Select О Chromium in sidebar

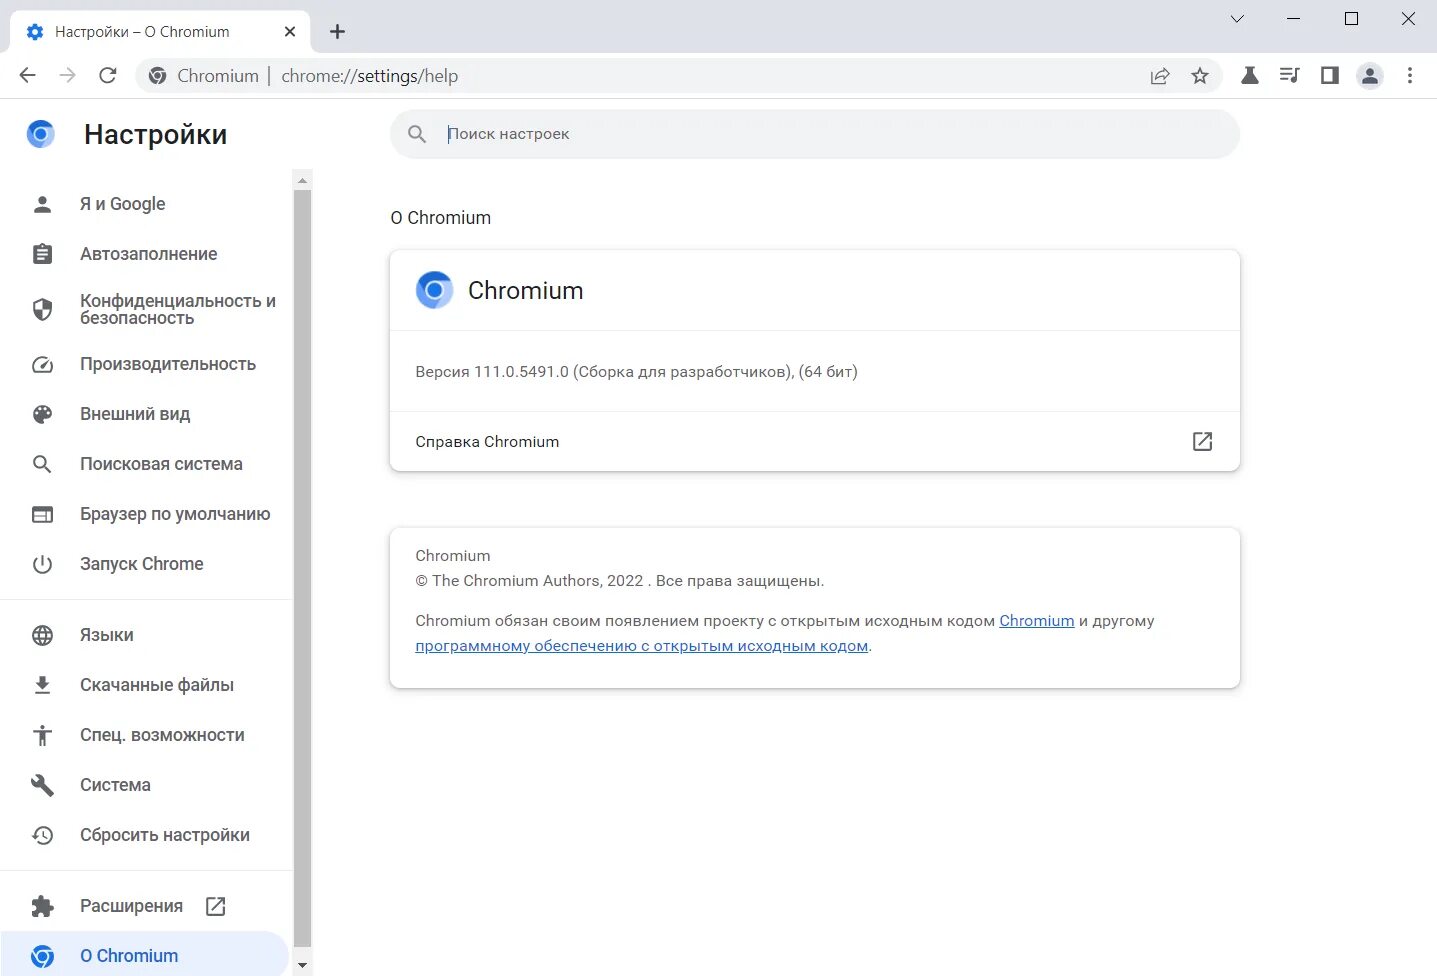[x=145, y=956]
